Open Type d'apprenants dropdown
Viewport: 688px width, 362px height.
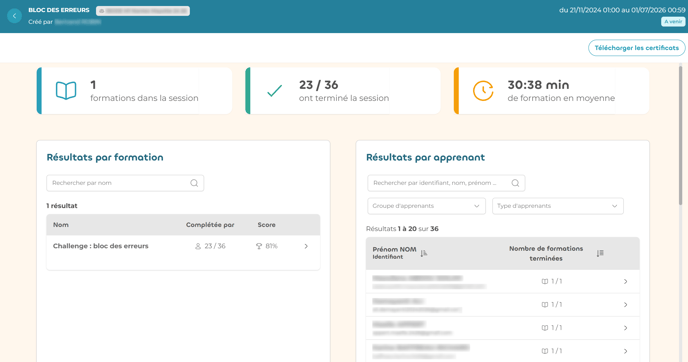point(558,206)
